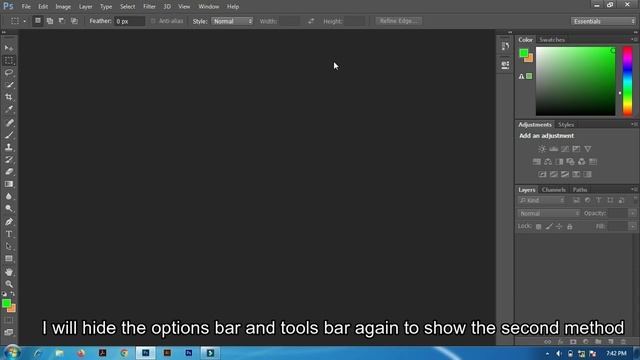
Task: Select the Blur tool
Action: [9, 196]
